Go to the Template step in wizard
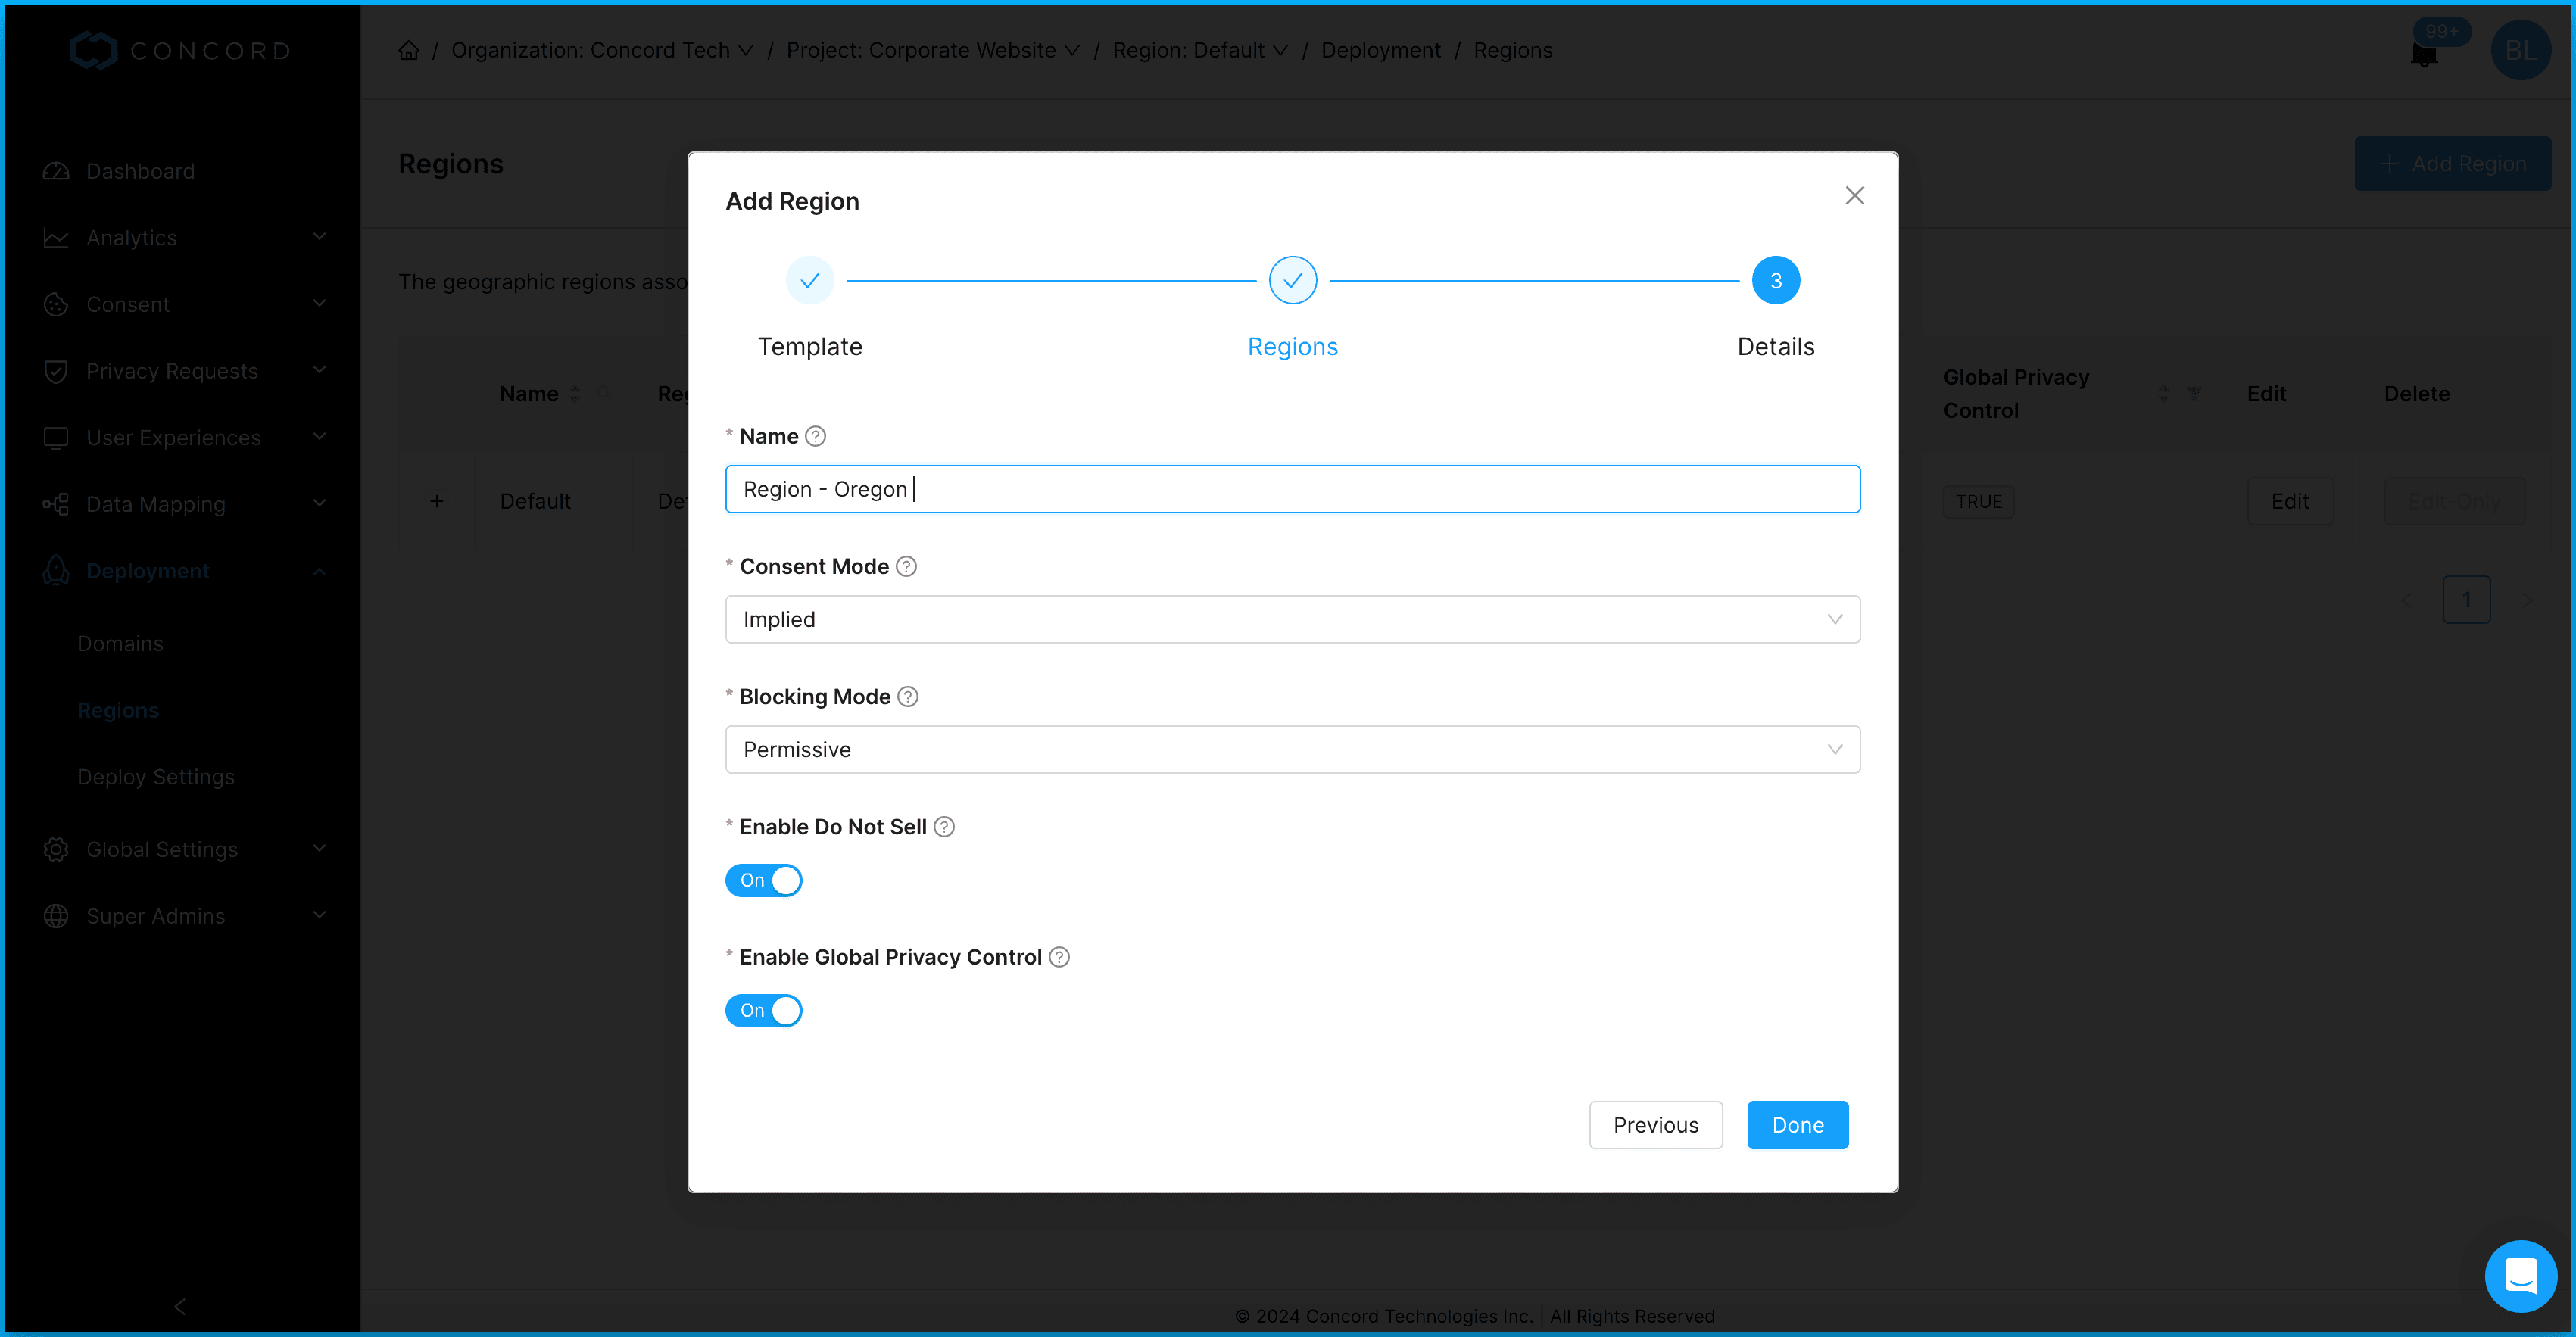This screenshot has height=1337, width=2576. point(809,281)
